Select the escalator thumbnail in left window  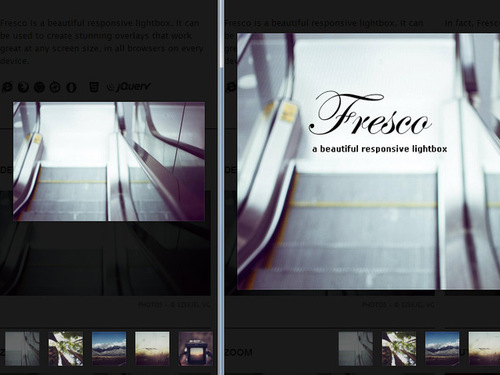[x=22, y=349]
